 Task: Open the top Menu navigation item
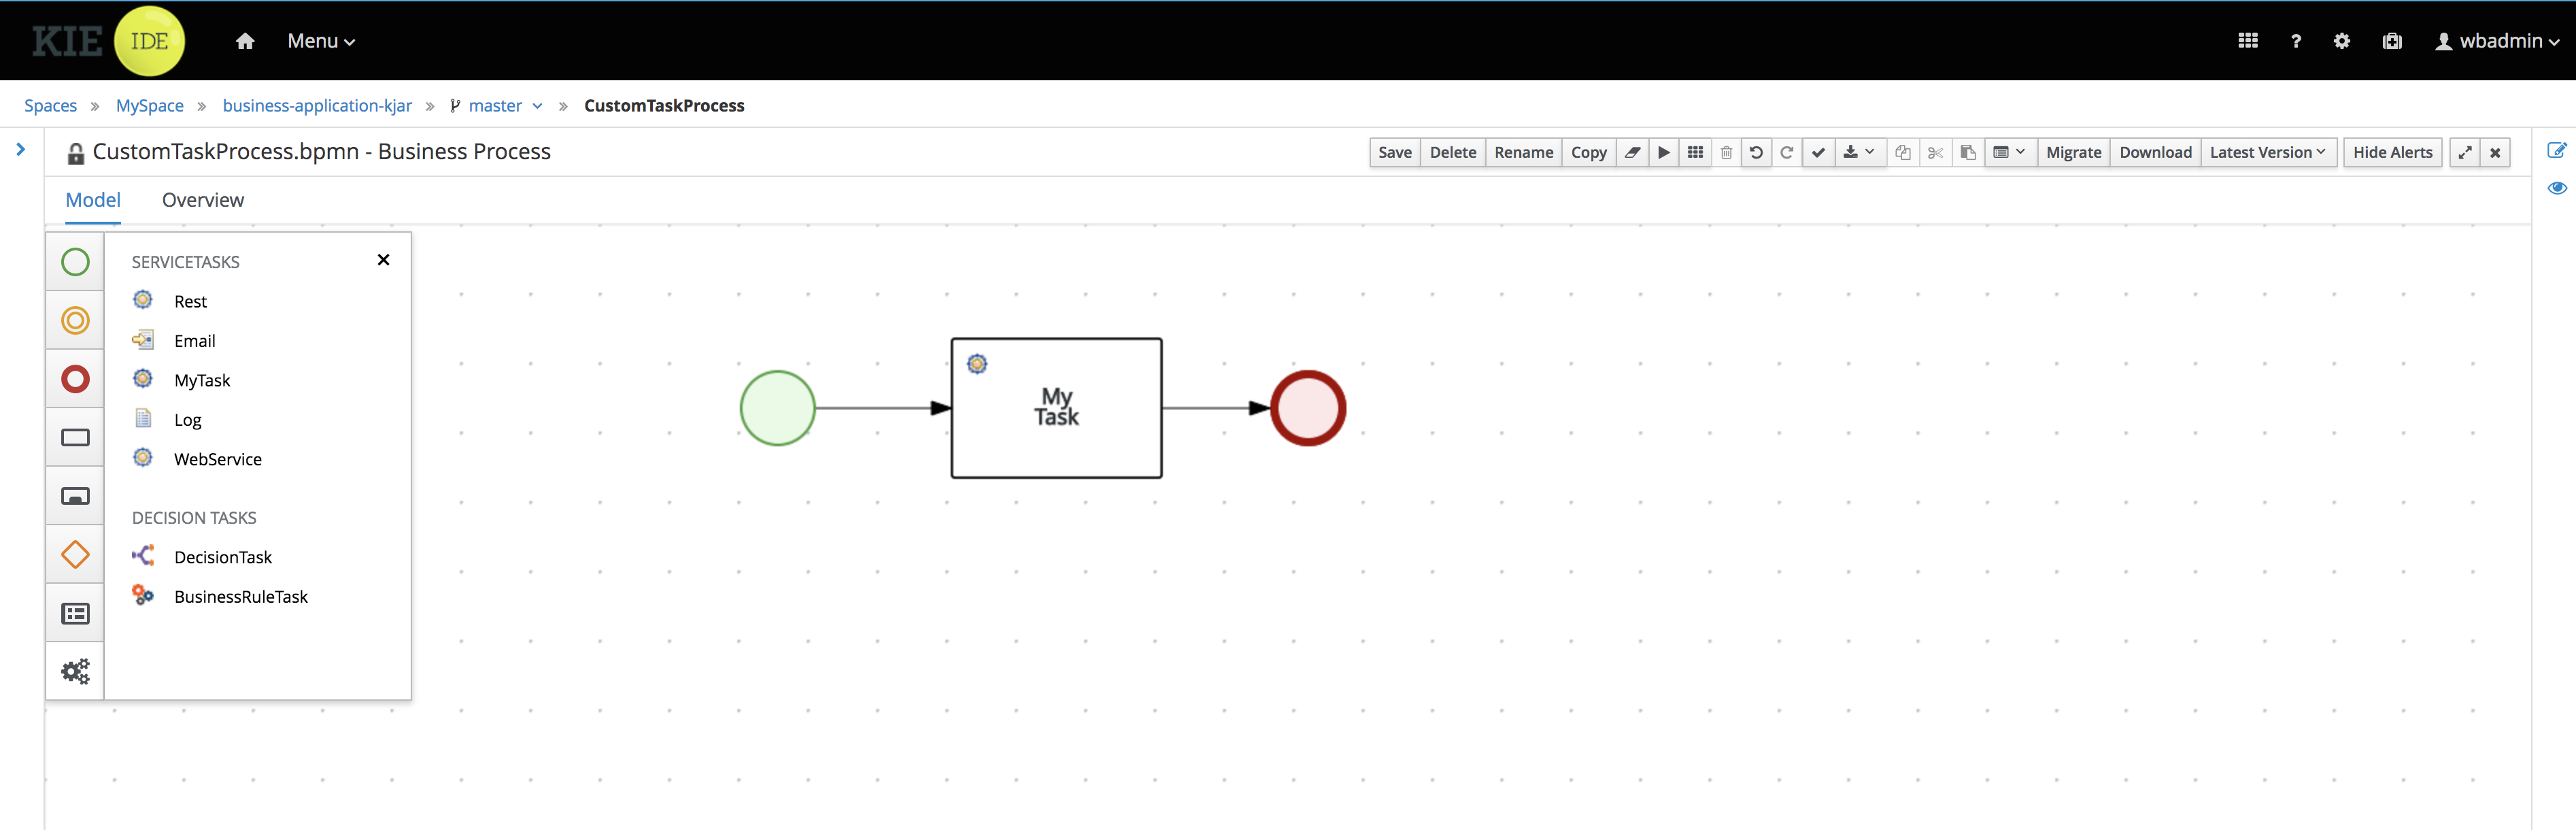pyautogui.click(x=320, y=41)
